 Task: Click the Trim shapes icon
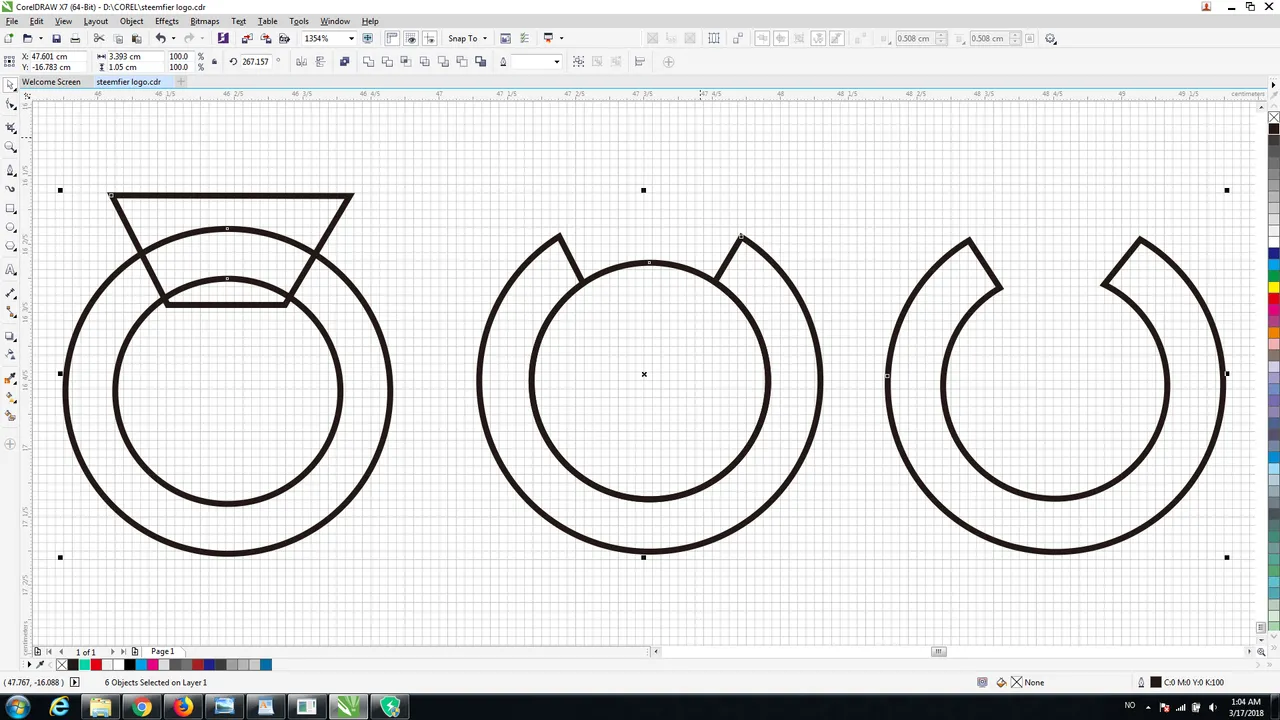coord(387,61)
